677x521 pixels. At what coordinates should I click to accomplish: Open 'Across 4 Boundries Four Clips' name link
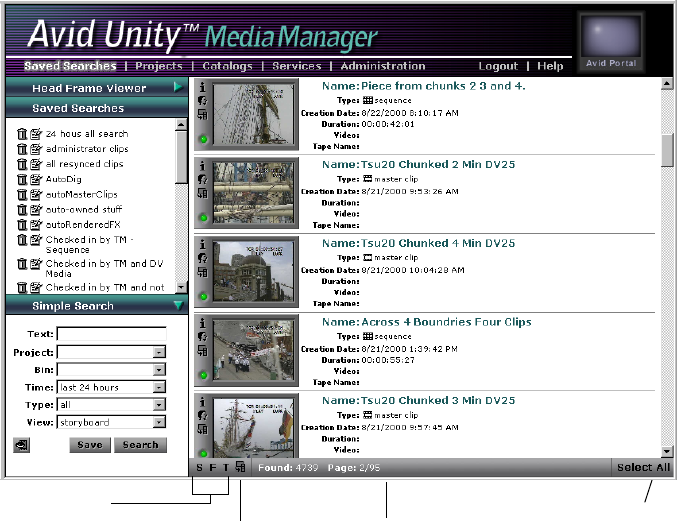[446, 322]
